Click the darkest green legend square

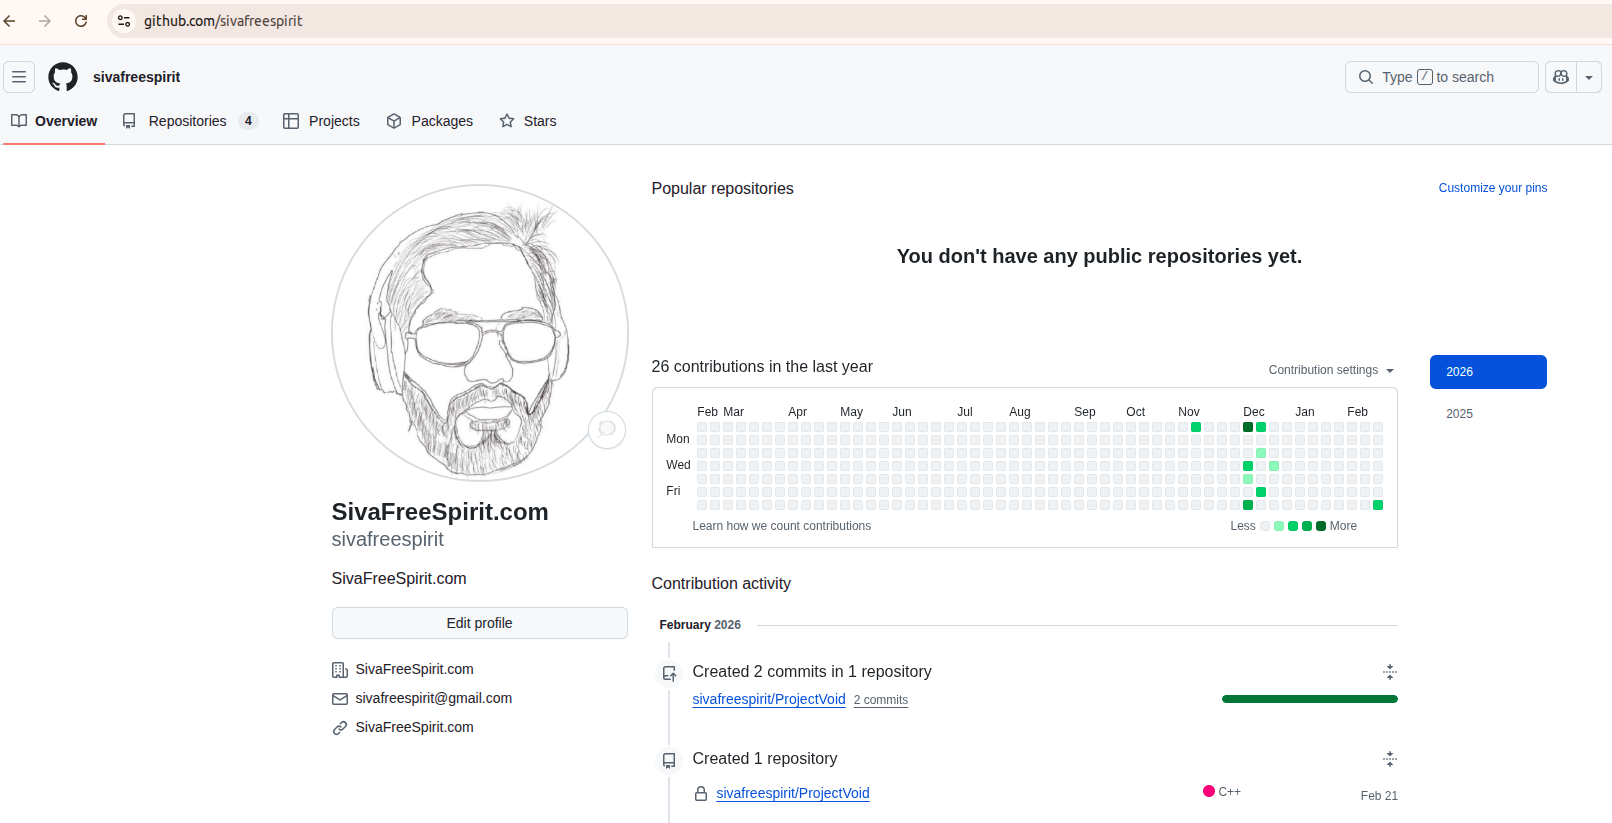coord(1321,526)
